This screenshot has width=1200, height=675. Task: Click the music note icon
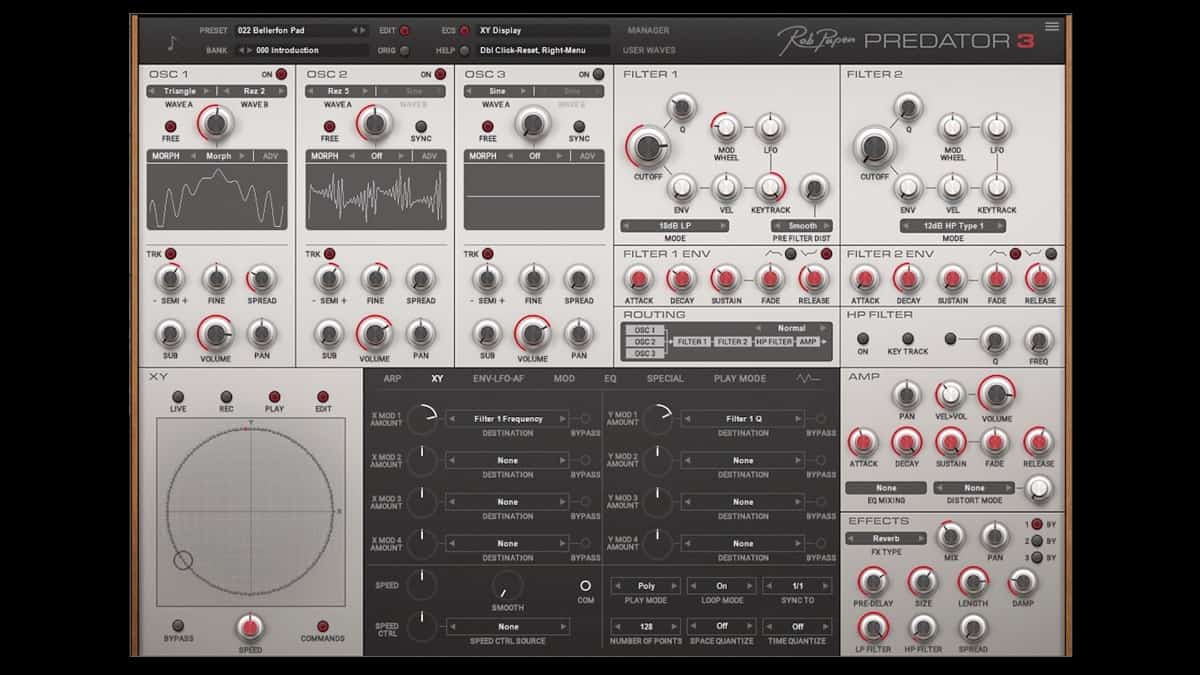tap(172, 43)
